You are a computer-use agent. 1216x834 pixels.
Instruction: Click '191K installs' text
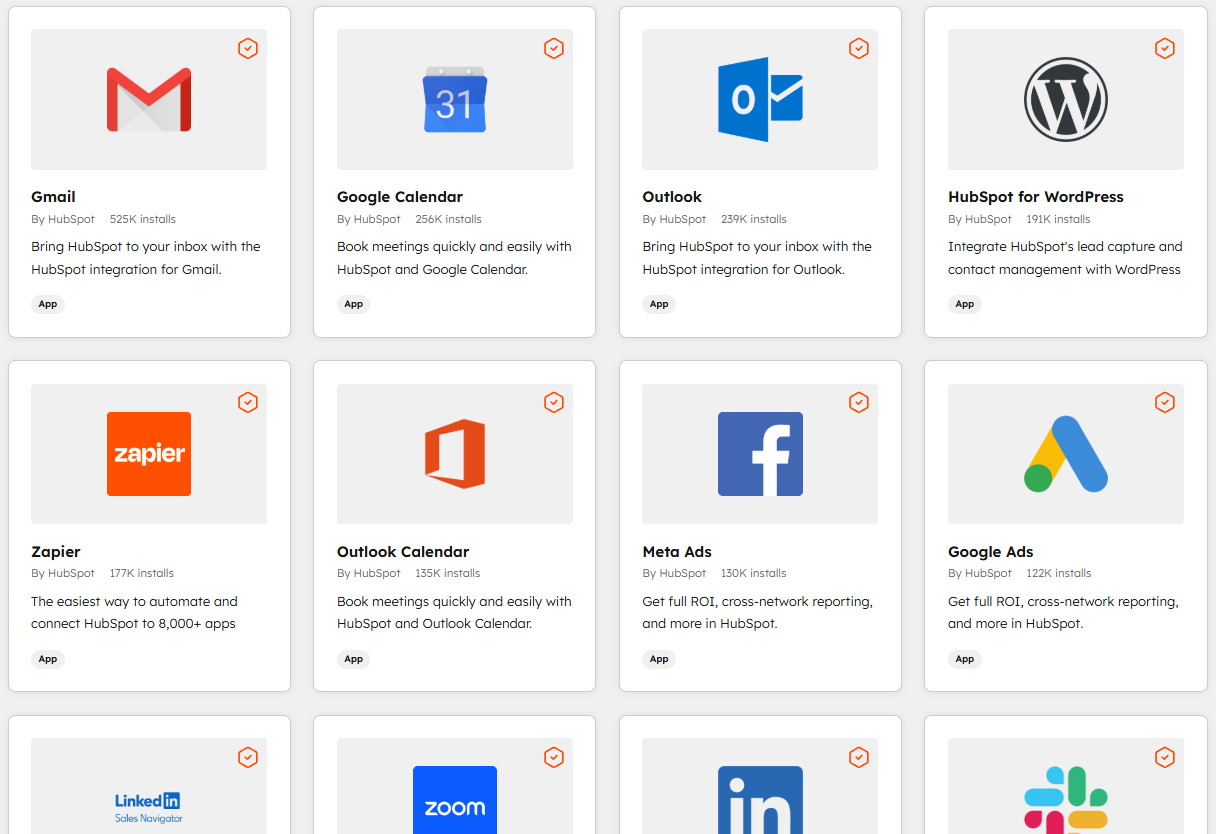[1059, 219]
